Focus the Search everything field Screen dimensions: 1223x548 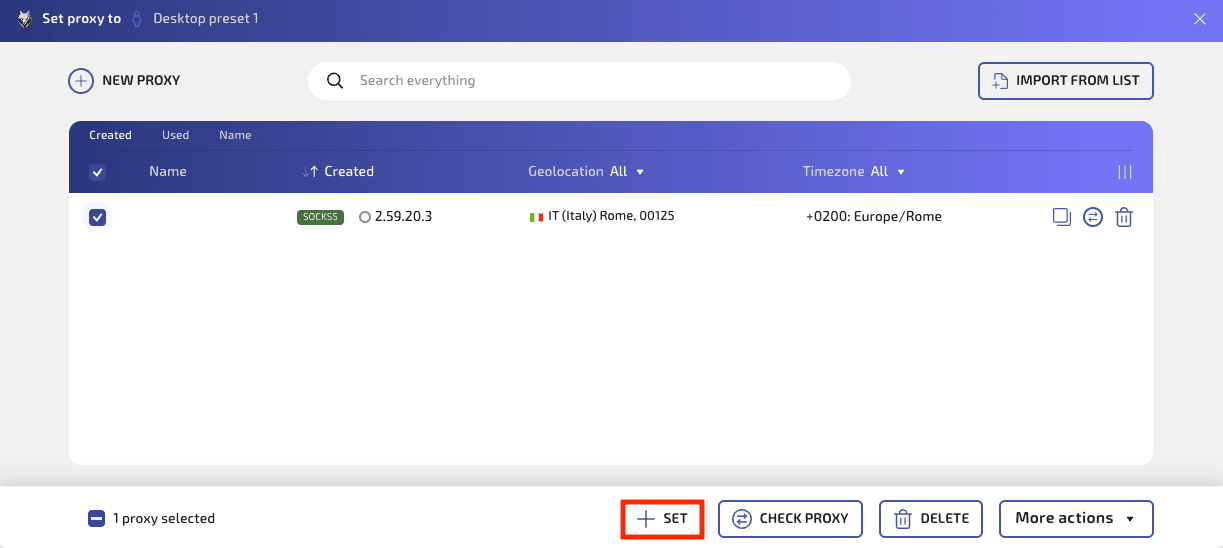[579, 80]
